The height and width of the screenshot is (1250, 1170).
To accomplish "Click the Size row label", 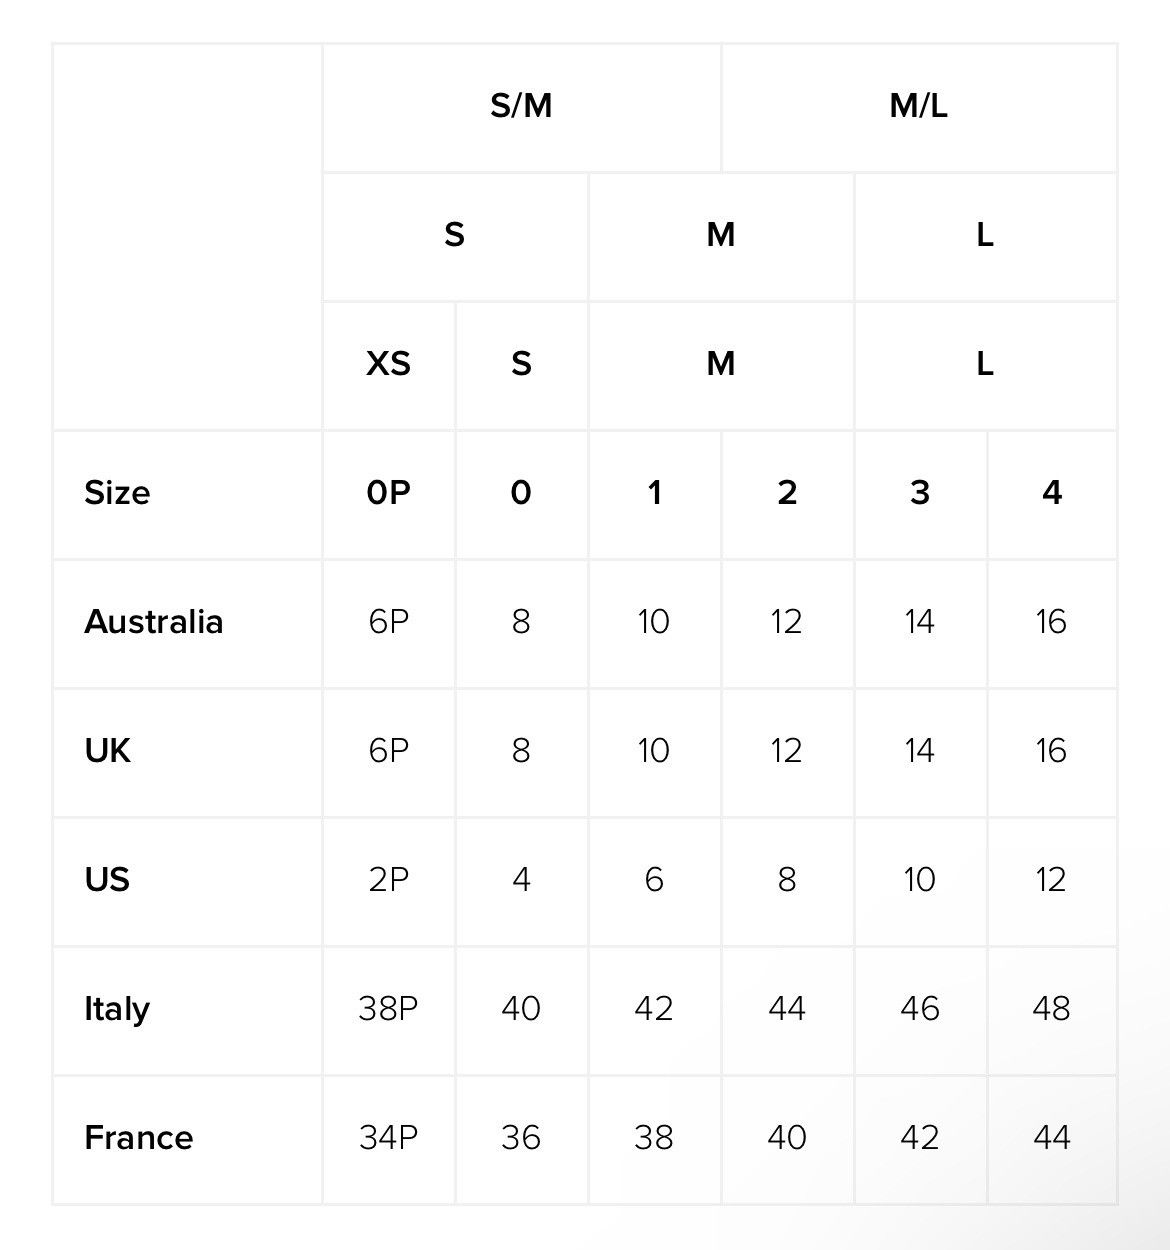I will [x=187, y=493].
